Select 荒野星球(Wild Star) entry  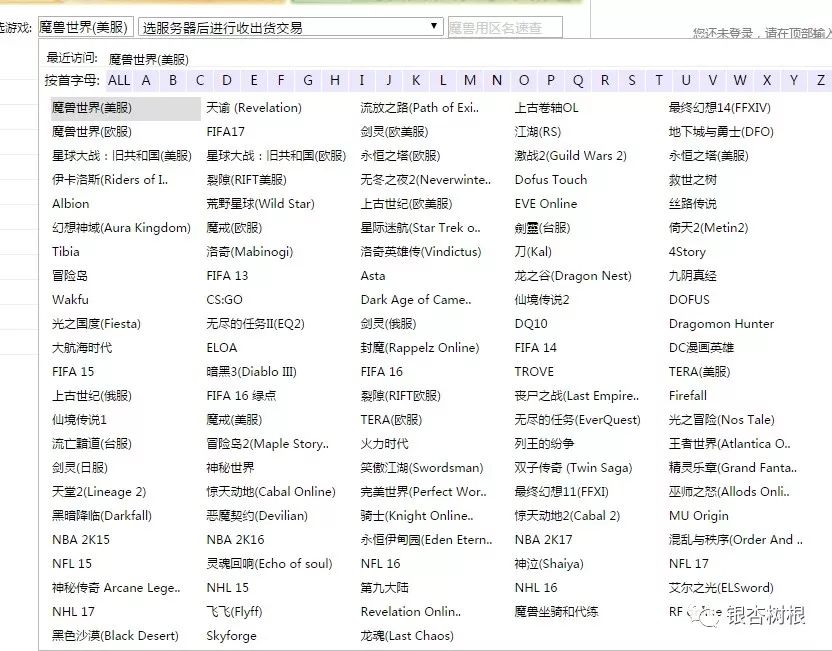pos(261,204)
